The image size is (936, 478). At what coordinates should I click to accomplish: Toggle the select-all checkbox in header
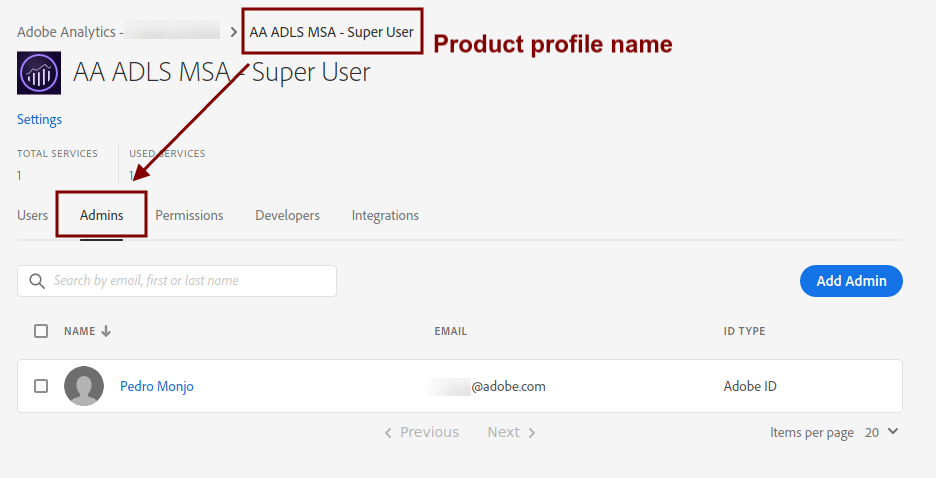click(41, 331)
